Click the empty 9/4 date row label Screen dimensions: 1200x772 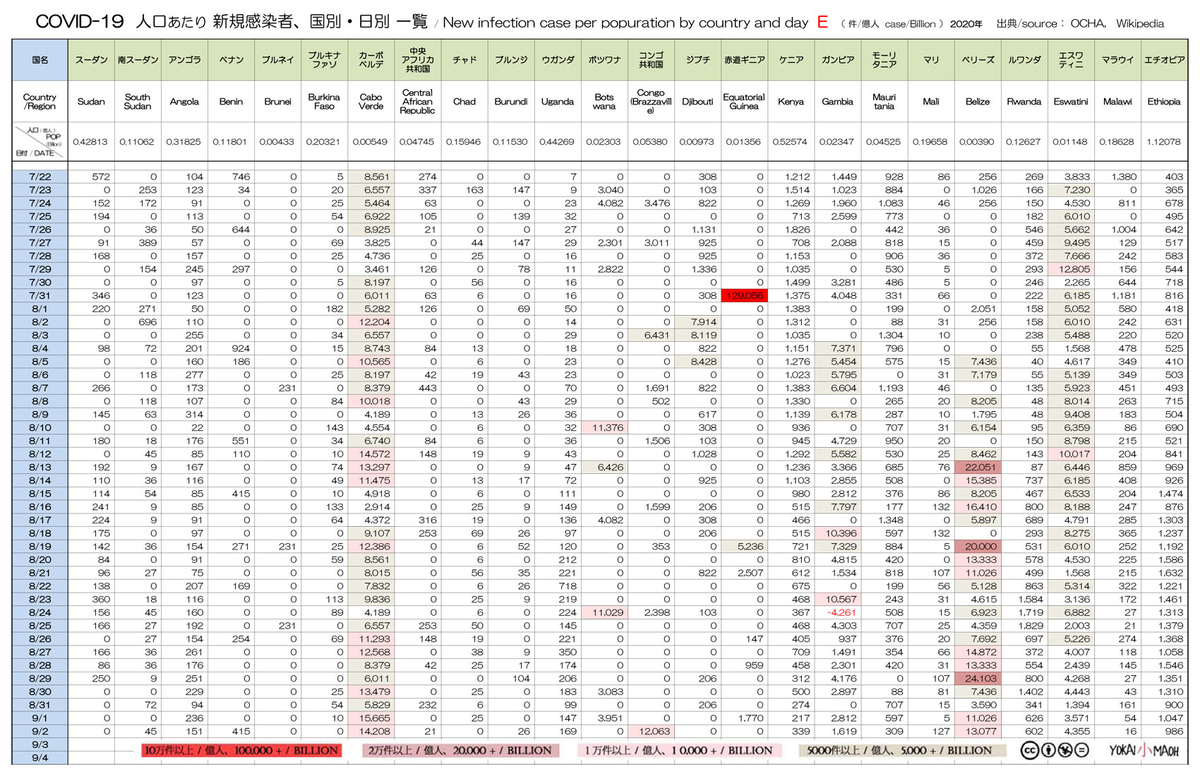(41, 757)
